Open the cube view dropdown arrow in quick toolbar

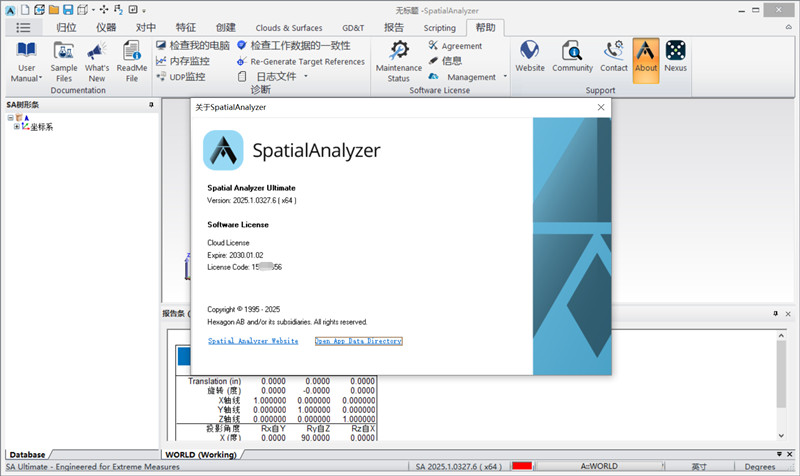point(93,10)
